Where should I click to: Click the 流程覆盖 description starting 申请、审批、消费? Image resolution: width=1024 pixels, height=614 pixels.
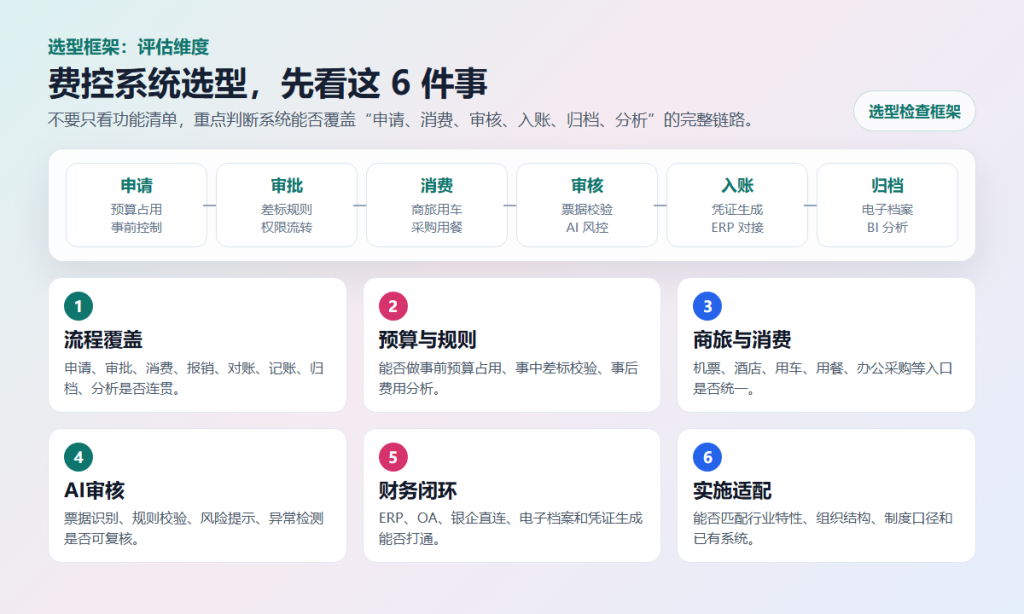click(194, 378)
